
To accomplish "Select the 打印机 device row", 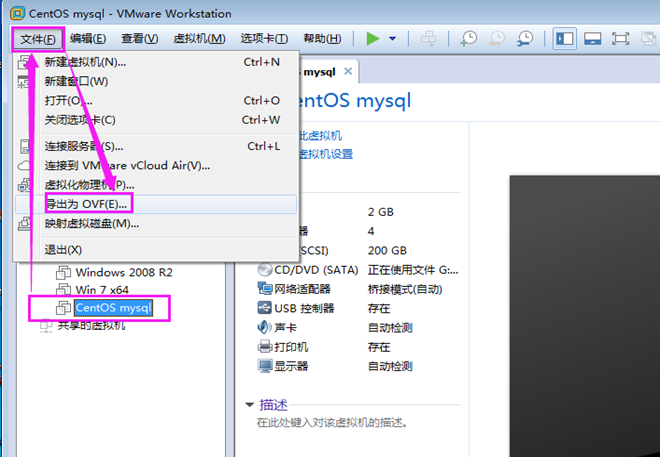I will [x=358, y=347].
